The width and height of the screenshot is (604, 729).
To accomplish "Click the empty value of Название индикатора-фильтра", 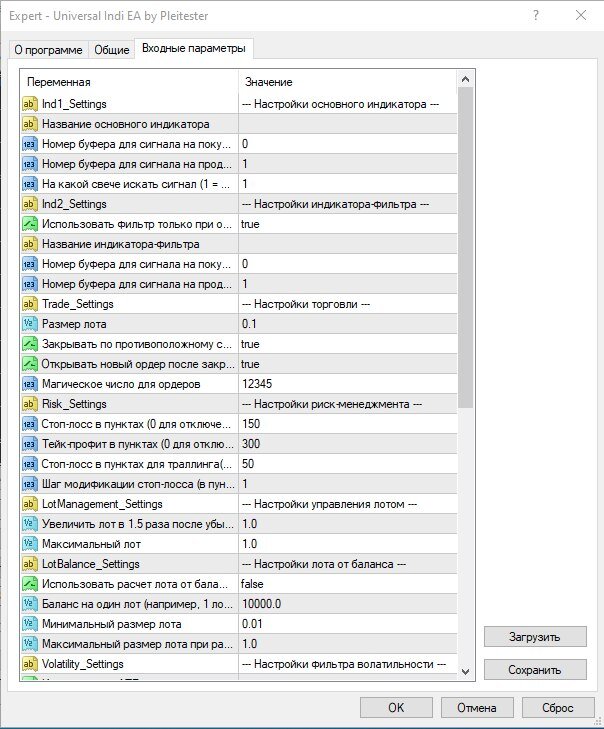I will coord(348,244).
